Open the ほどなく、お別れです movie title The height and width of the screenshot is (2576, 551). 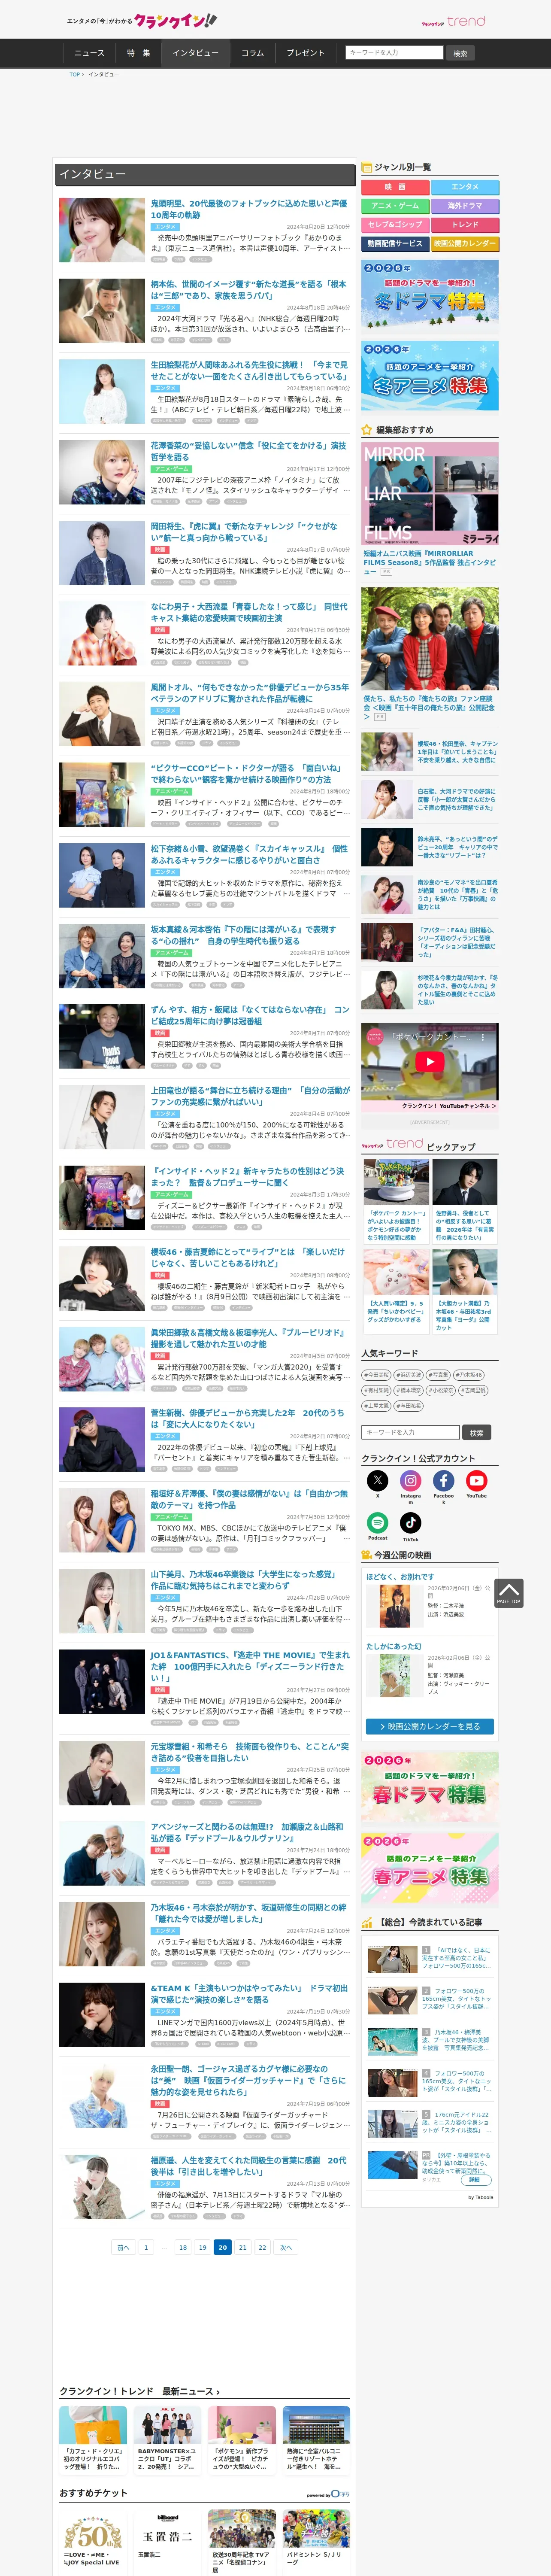click(x=400, y=1577)
